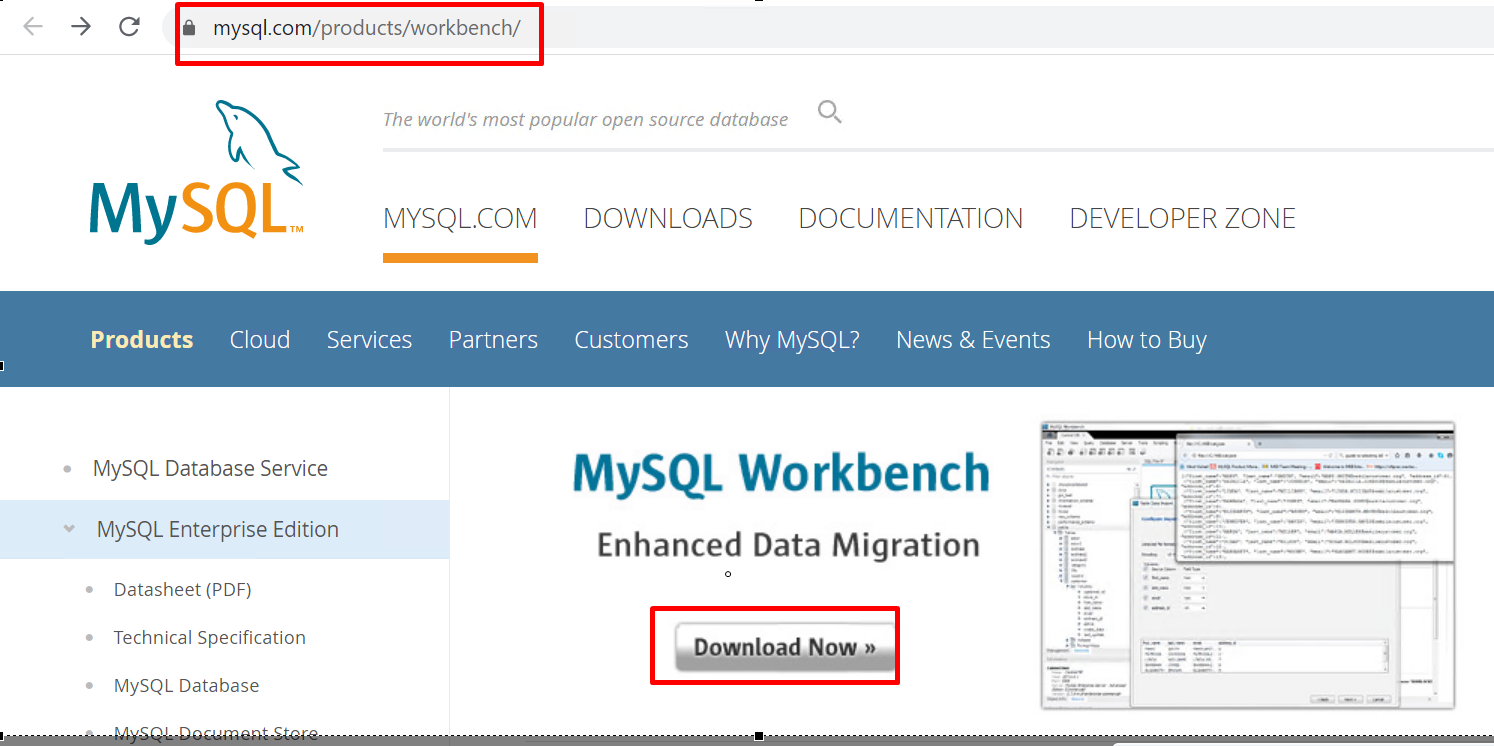Collapse the MySQL Enterprise Edition chevron
Viewport: 1494px width, 746px height.
click(67, 529)
